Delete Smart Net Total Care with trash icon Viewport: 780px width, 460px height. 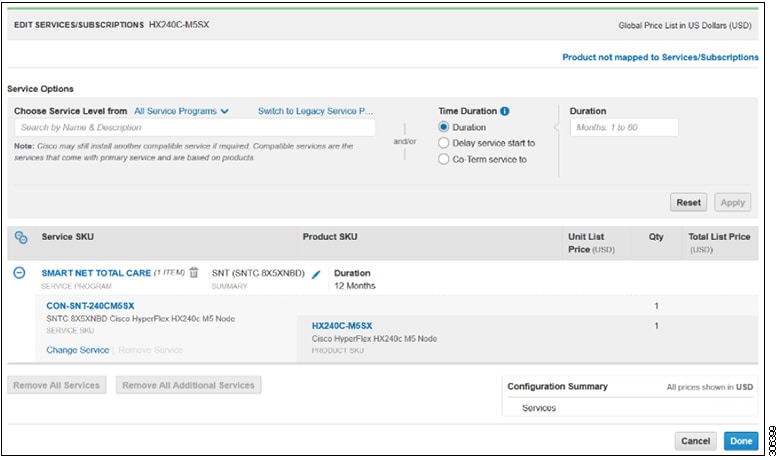(194, 273)
